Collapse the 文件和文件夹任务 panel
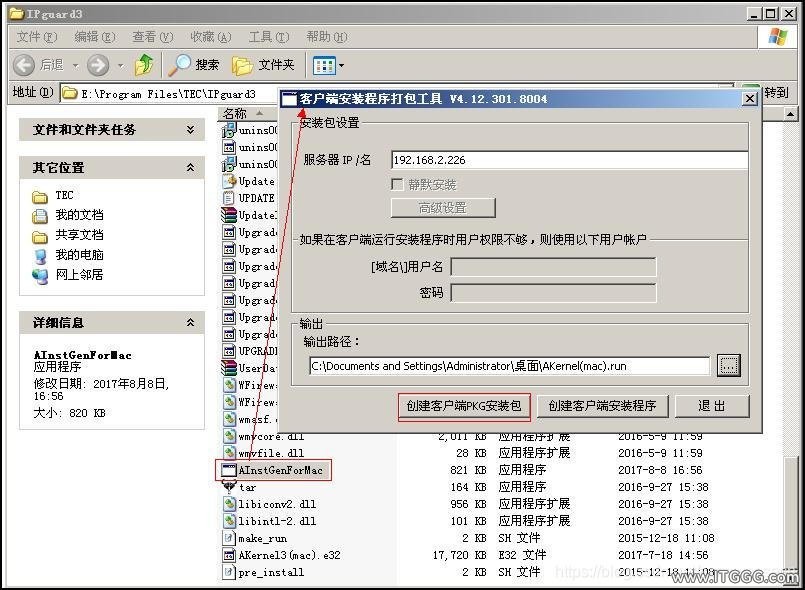Screen dimensions: 805x590 (190, 129)
